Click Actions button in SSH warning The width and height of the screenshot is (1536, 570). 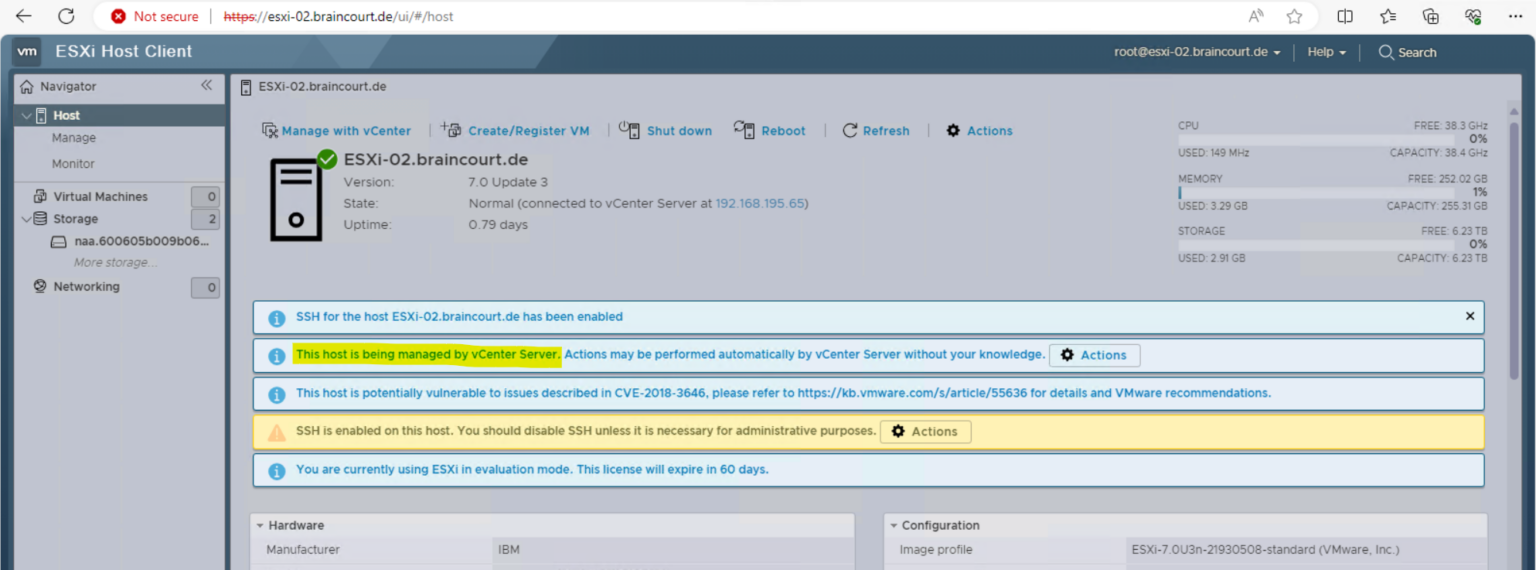[925, 431]
